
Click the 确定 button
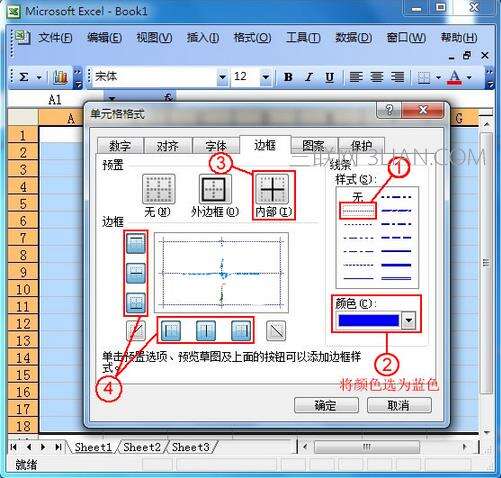click(326, 405)
